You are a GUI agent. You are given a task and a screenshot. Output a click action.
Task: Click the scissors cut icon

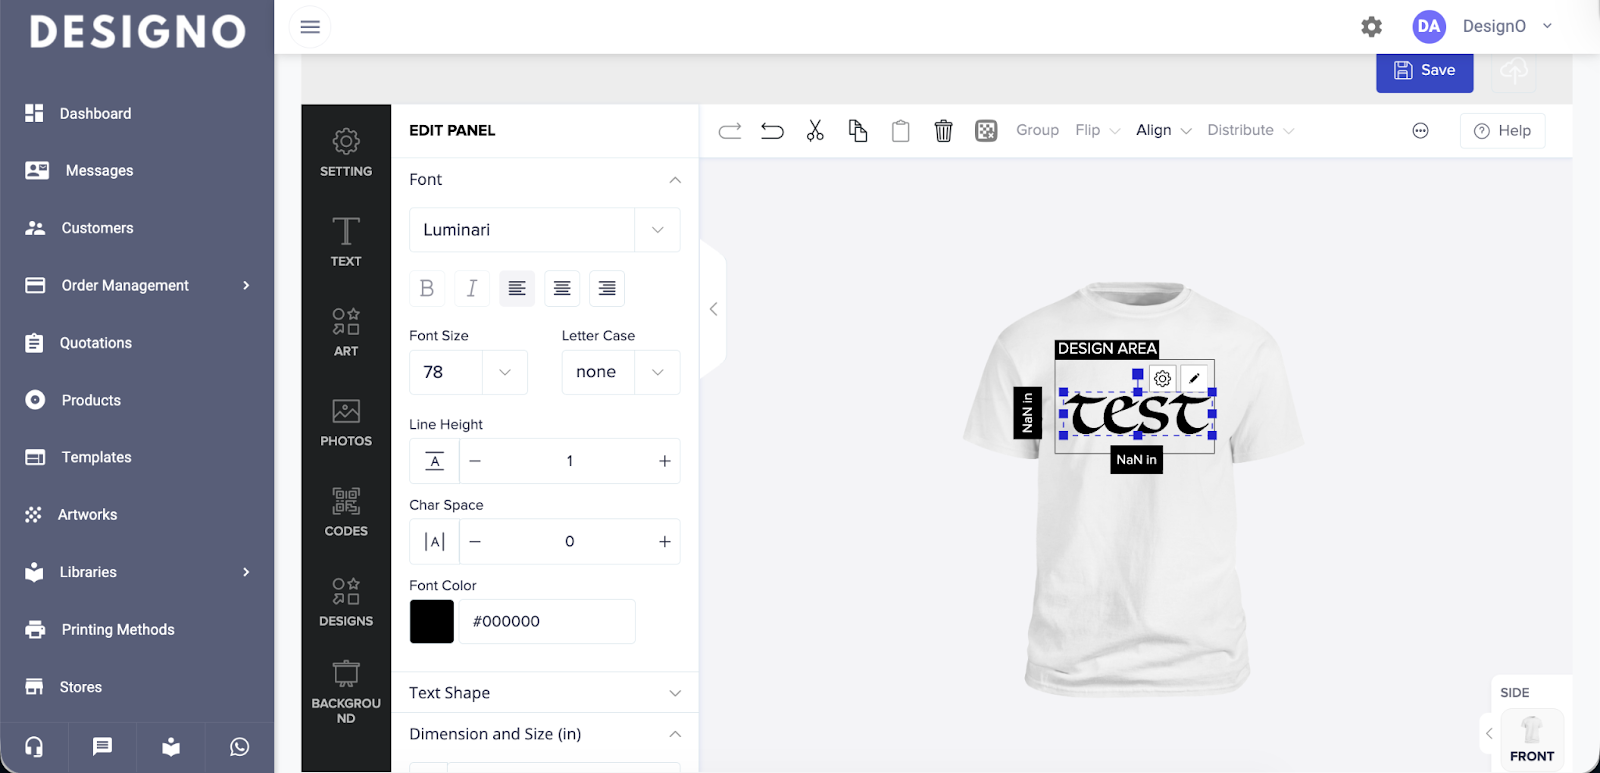pyautogui.click(x=815, y=131)
